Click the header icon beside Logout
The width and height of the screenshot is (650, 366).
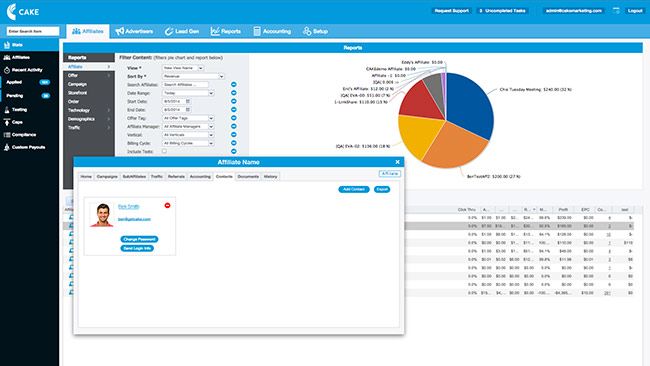[616, 11]
